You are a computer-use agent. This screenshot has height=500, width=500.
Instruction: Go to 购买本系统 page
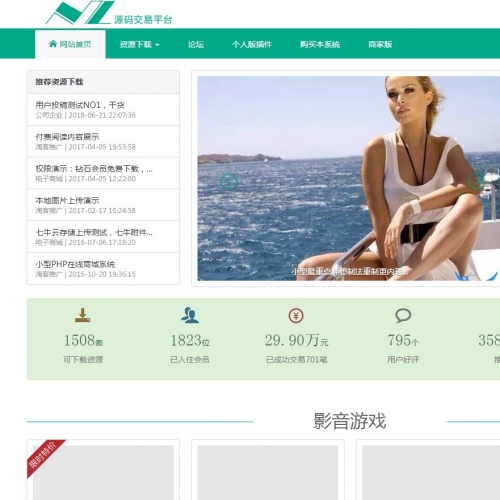(320, 44)
